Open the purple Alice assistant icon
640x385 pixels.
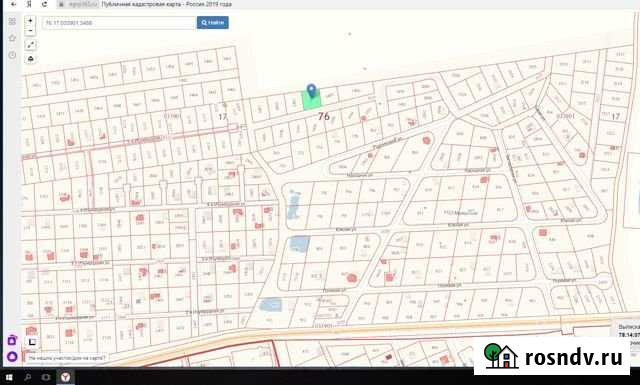pos(12,357)
